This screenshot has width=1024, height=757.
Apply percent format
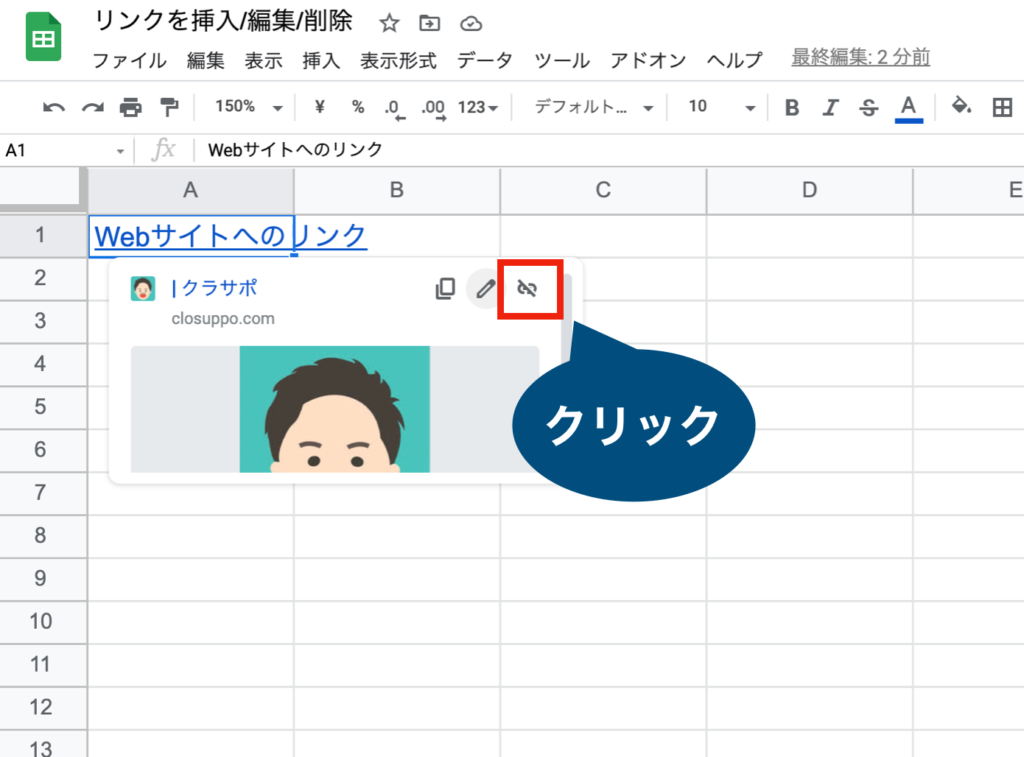[x=358, y=106]
